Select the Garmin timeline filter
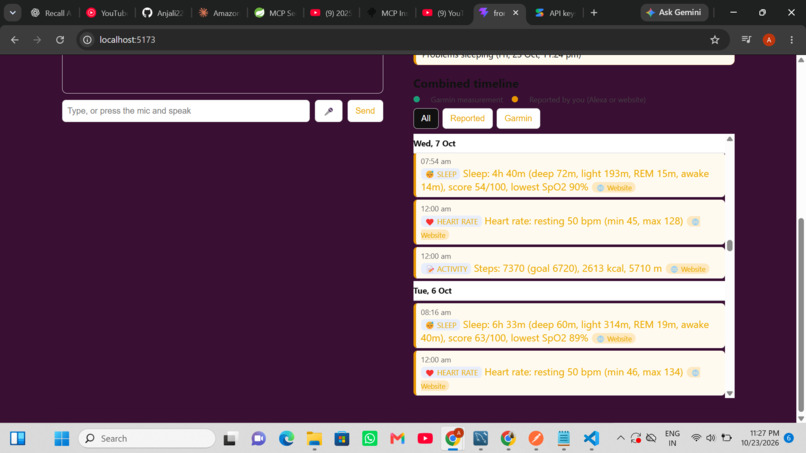The image size is (806, 453). click(x=518, y=118)
